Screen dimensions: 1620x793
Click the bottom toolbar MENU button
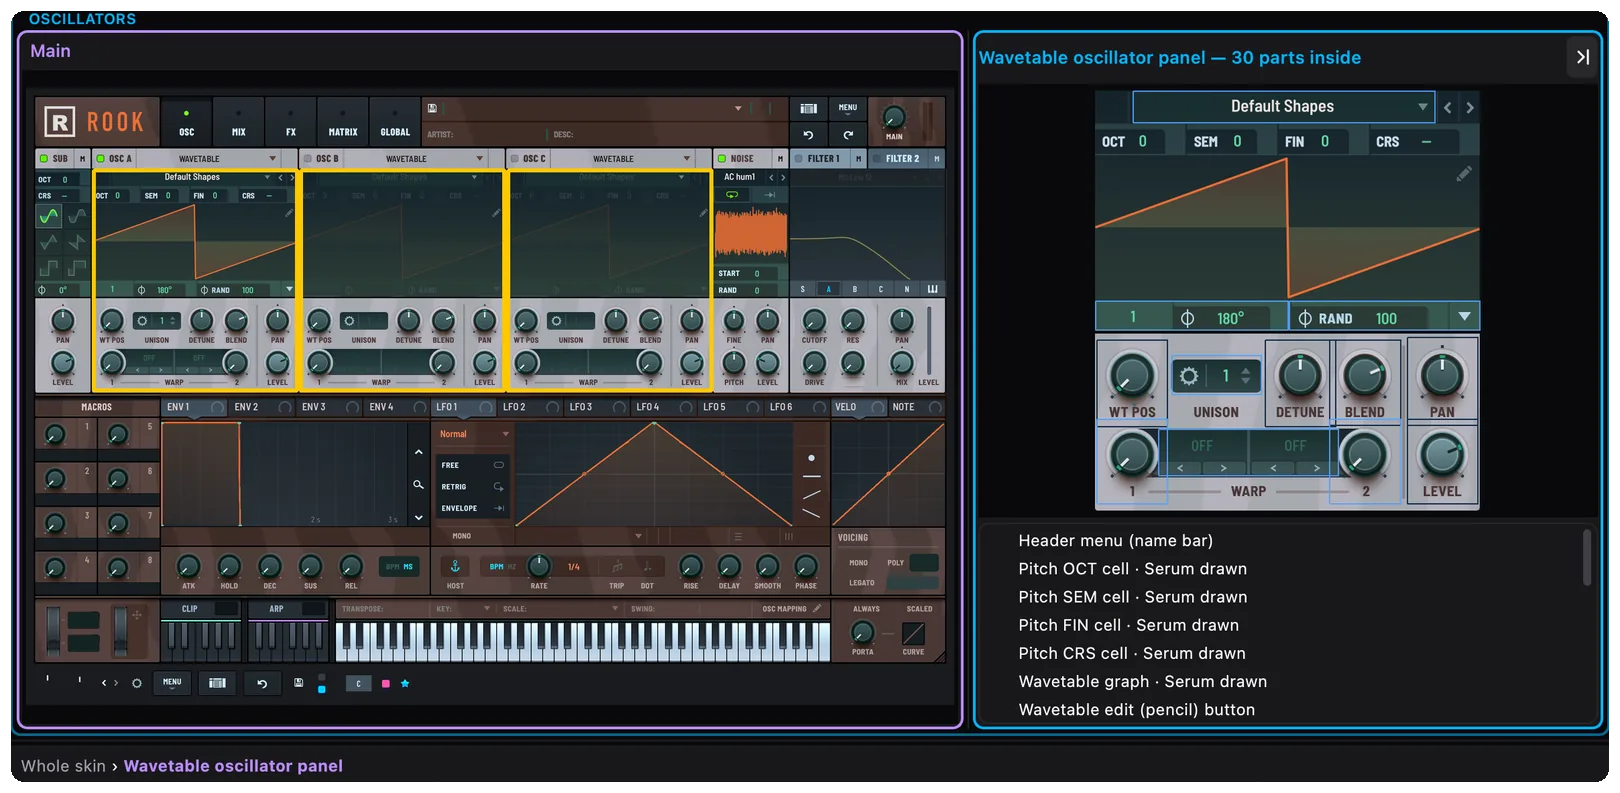[x=172, y=683]
